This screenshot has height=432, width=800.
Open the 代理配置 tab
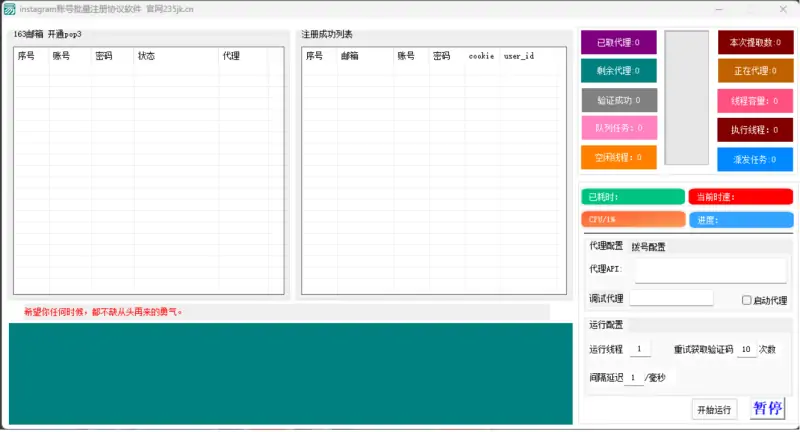[606, 246]
